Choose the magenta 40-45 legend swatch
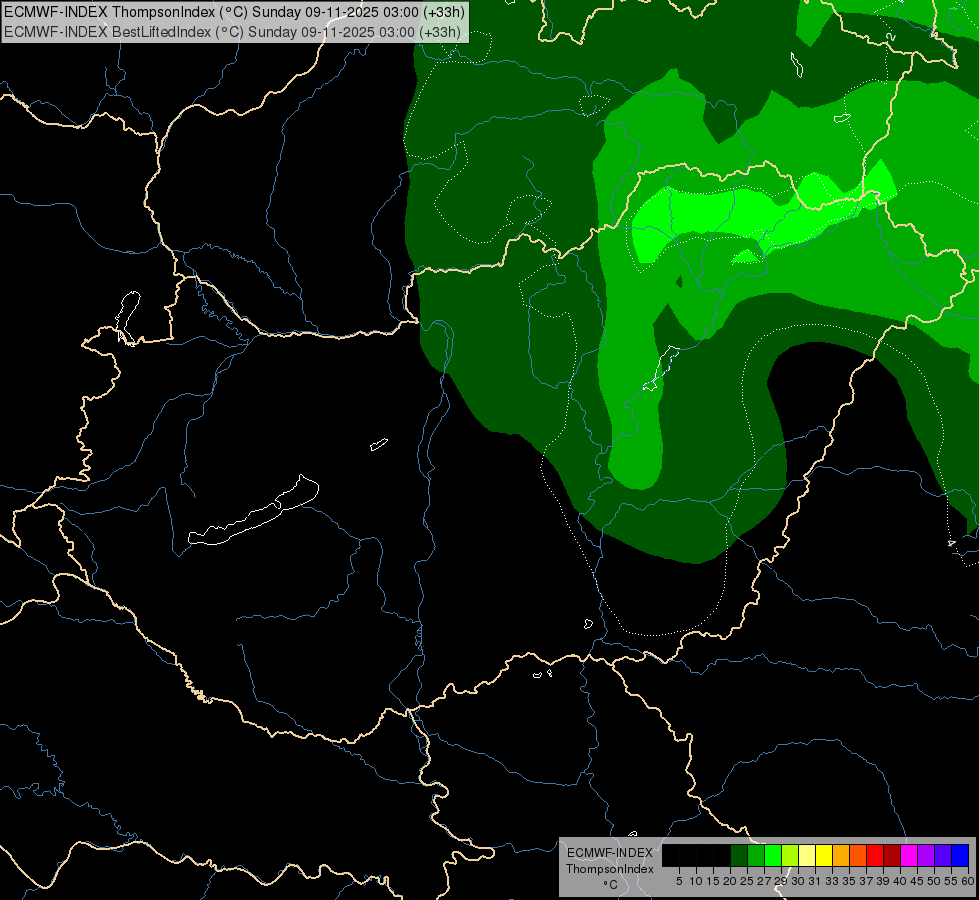The width and height of the screenshot is (979, 900). (x=908, y=855)
